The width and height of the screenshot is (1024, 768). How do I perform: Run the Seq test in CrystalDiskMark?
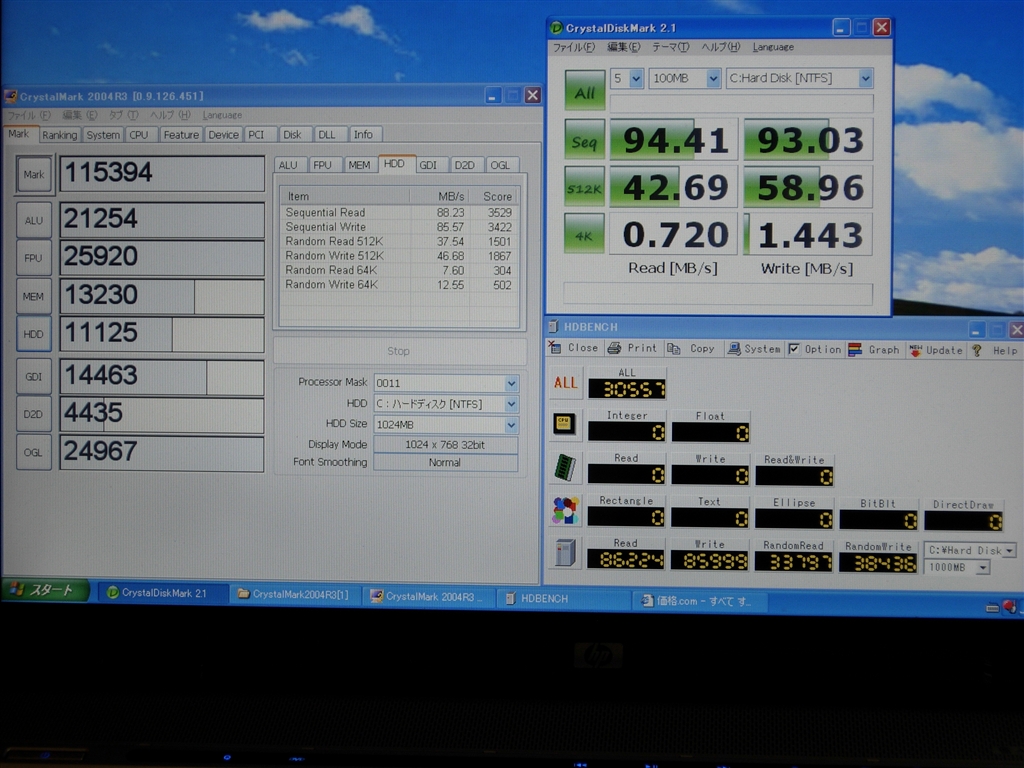coord(584,141)
